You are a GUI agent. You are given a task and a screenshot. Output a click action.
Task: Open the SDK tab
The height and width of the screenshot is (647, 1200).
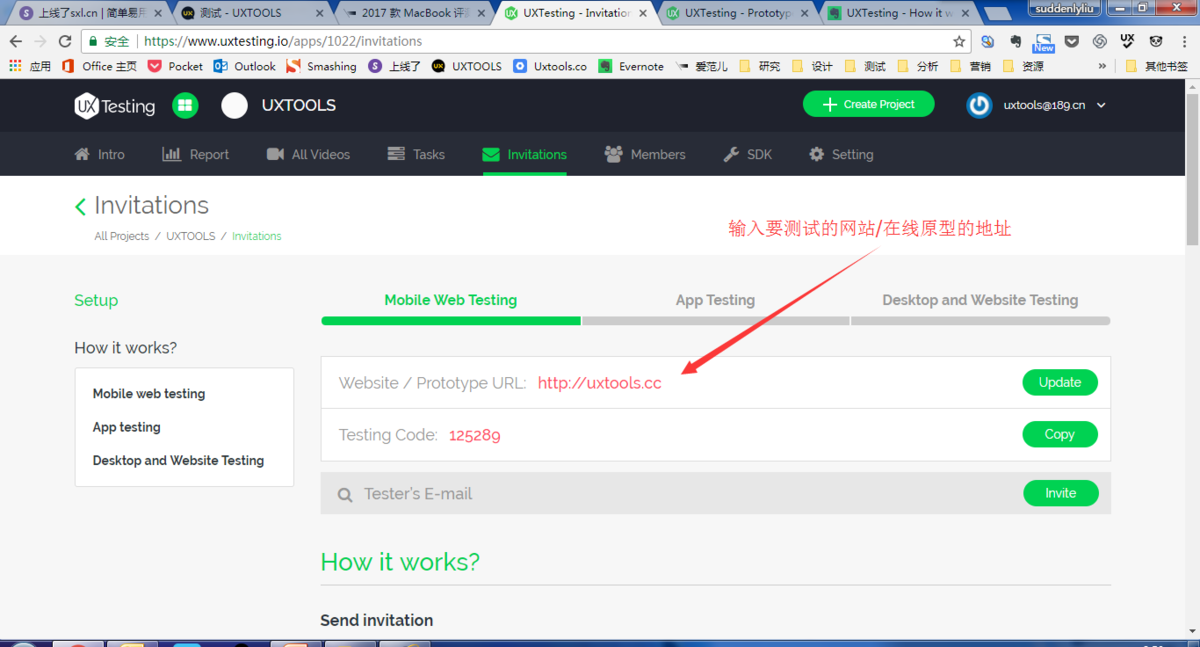(x=747, y=154)
